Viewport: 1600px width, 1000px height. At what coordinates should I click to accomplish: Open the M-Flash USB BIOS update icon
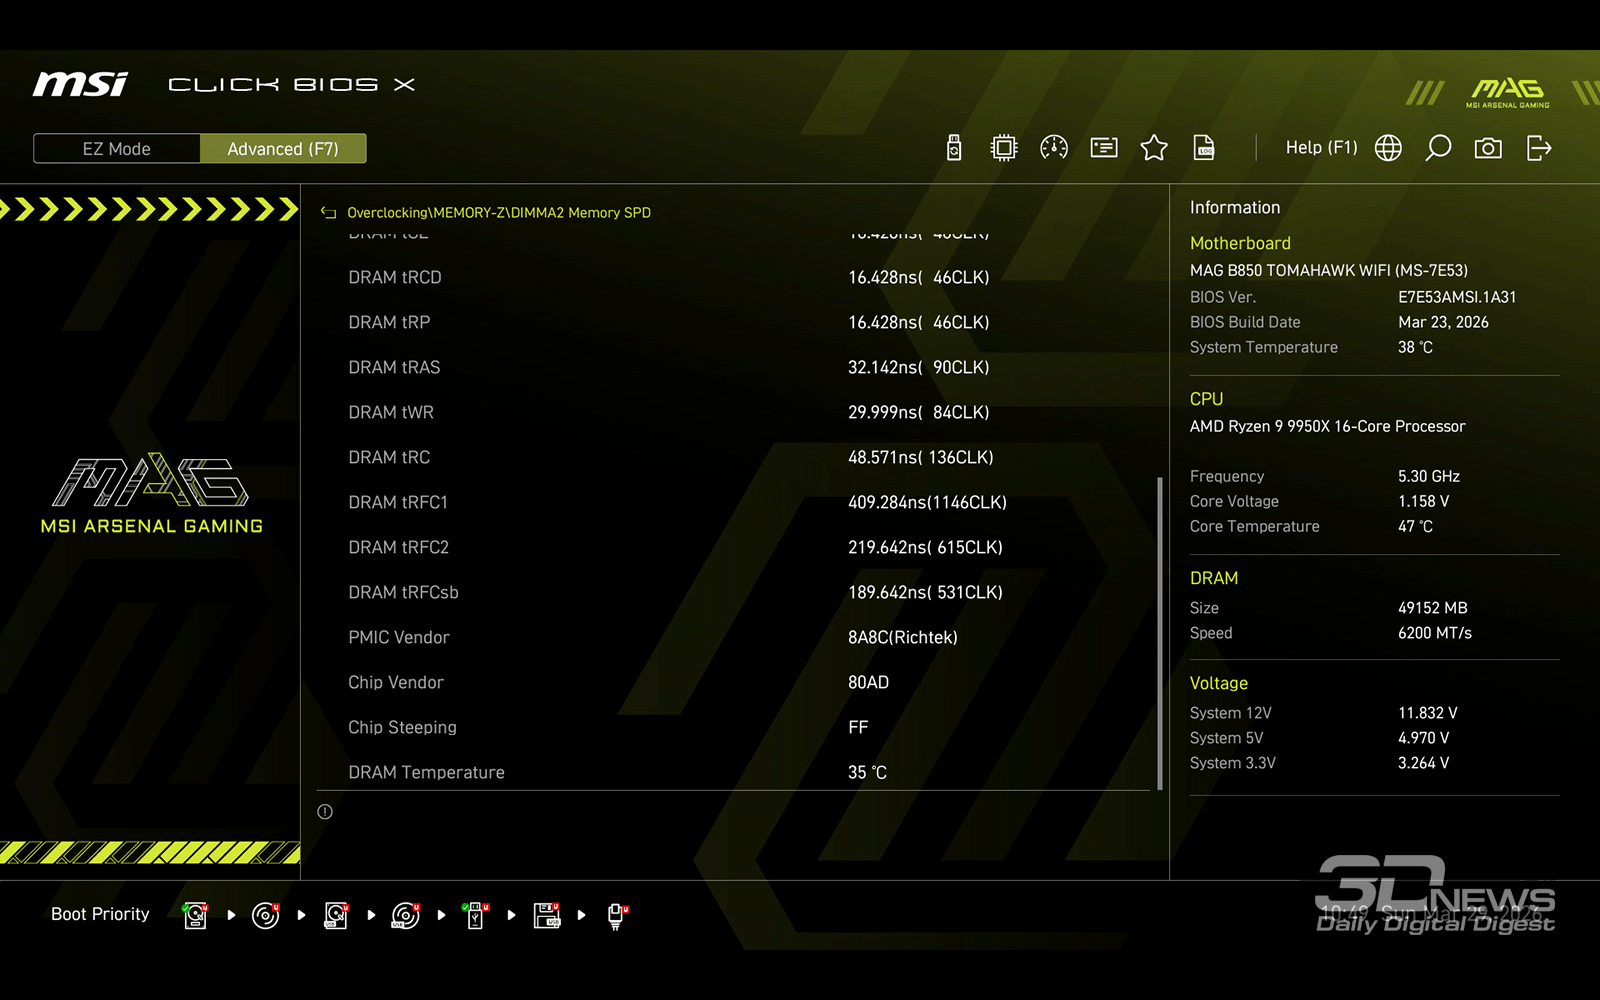click(x=954, y=148)
